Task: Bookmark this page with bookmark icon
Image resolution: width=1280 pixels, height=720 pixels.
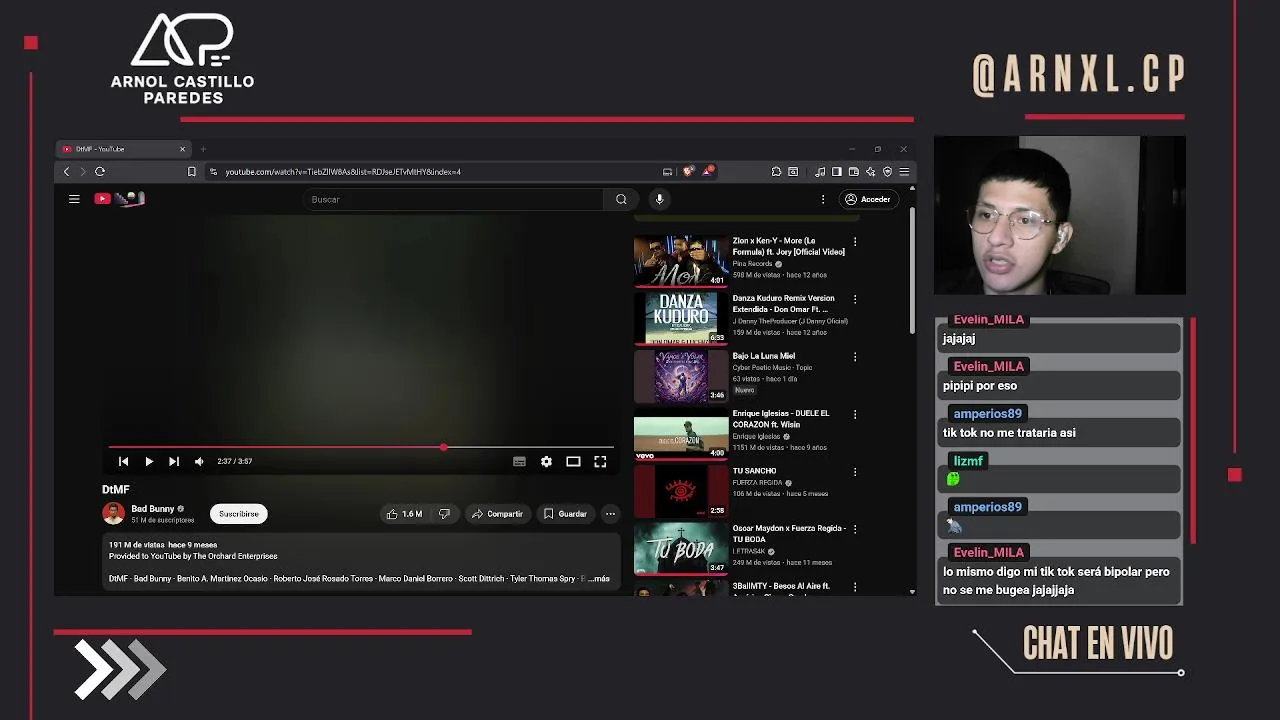Action: (x=191, y=172)
